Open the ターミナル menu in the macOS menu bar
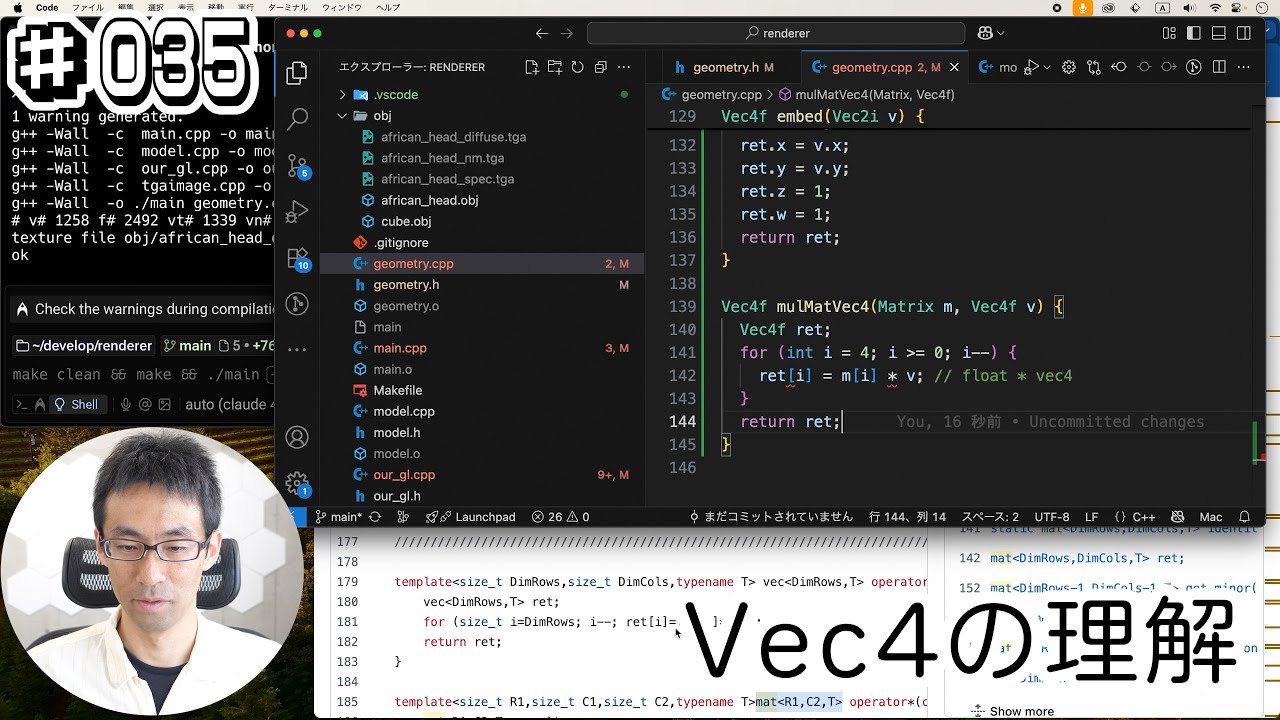 288,7
